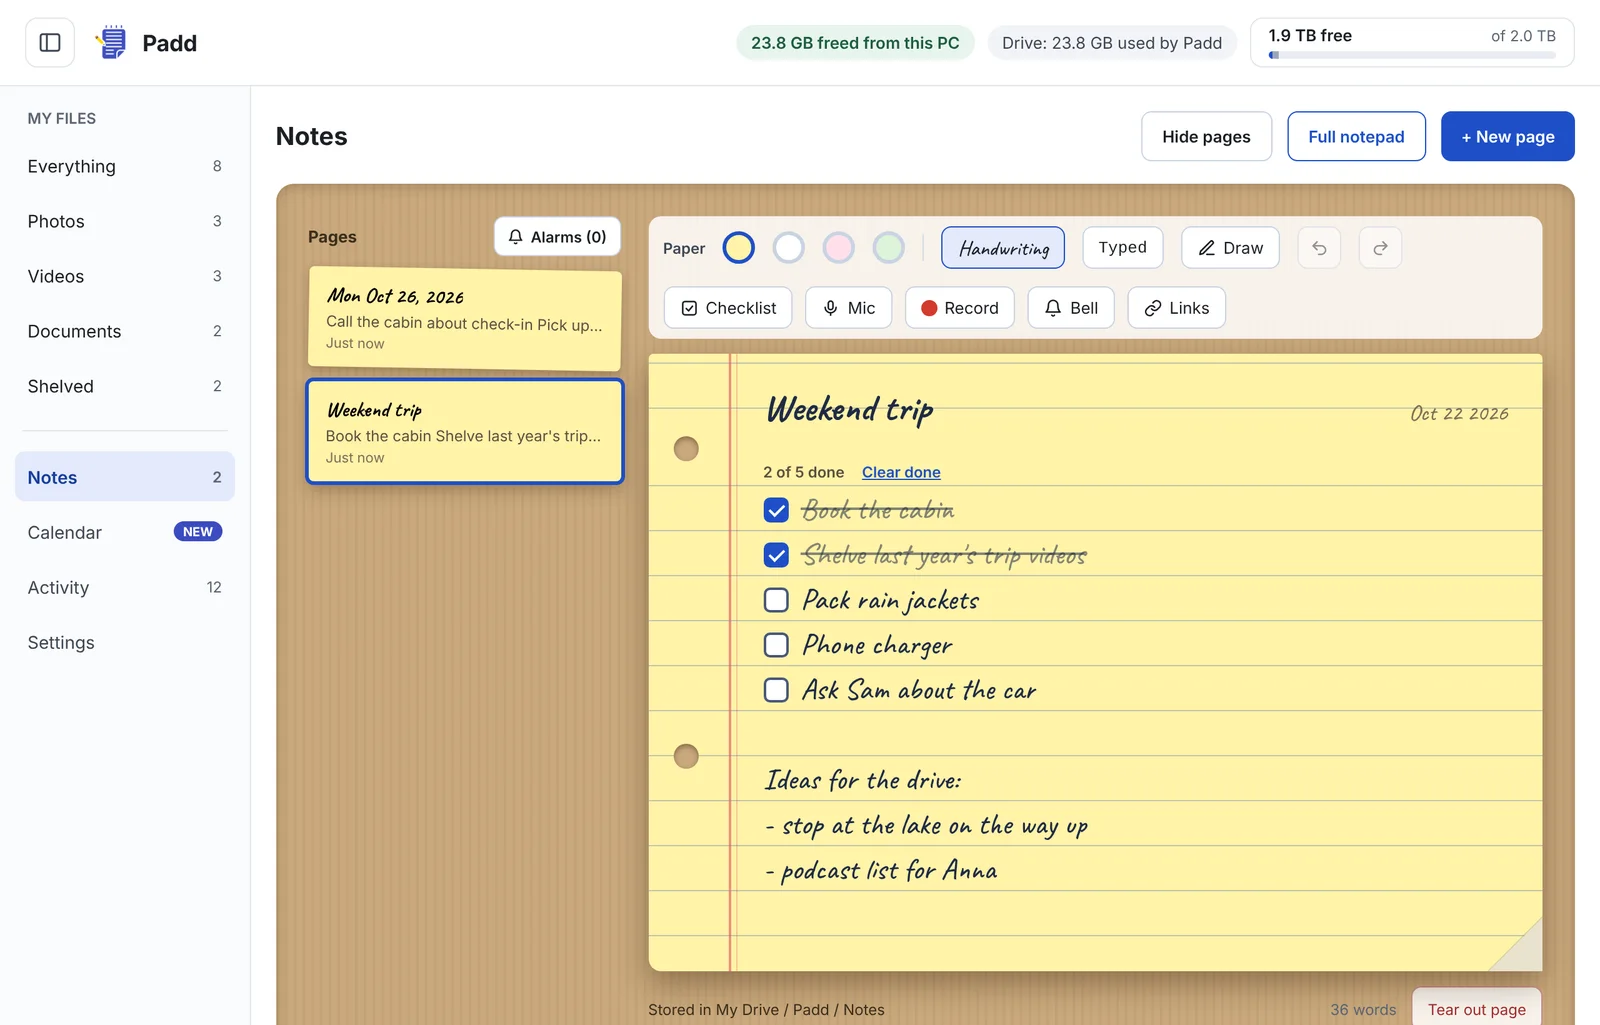Set a Bell reminder

[x=1071, y=308]
